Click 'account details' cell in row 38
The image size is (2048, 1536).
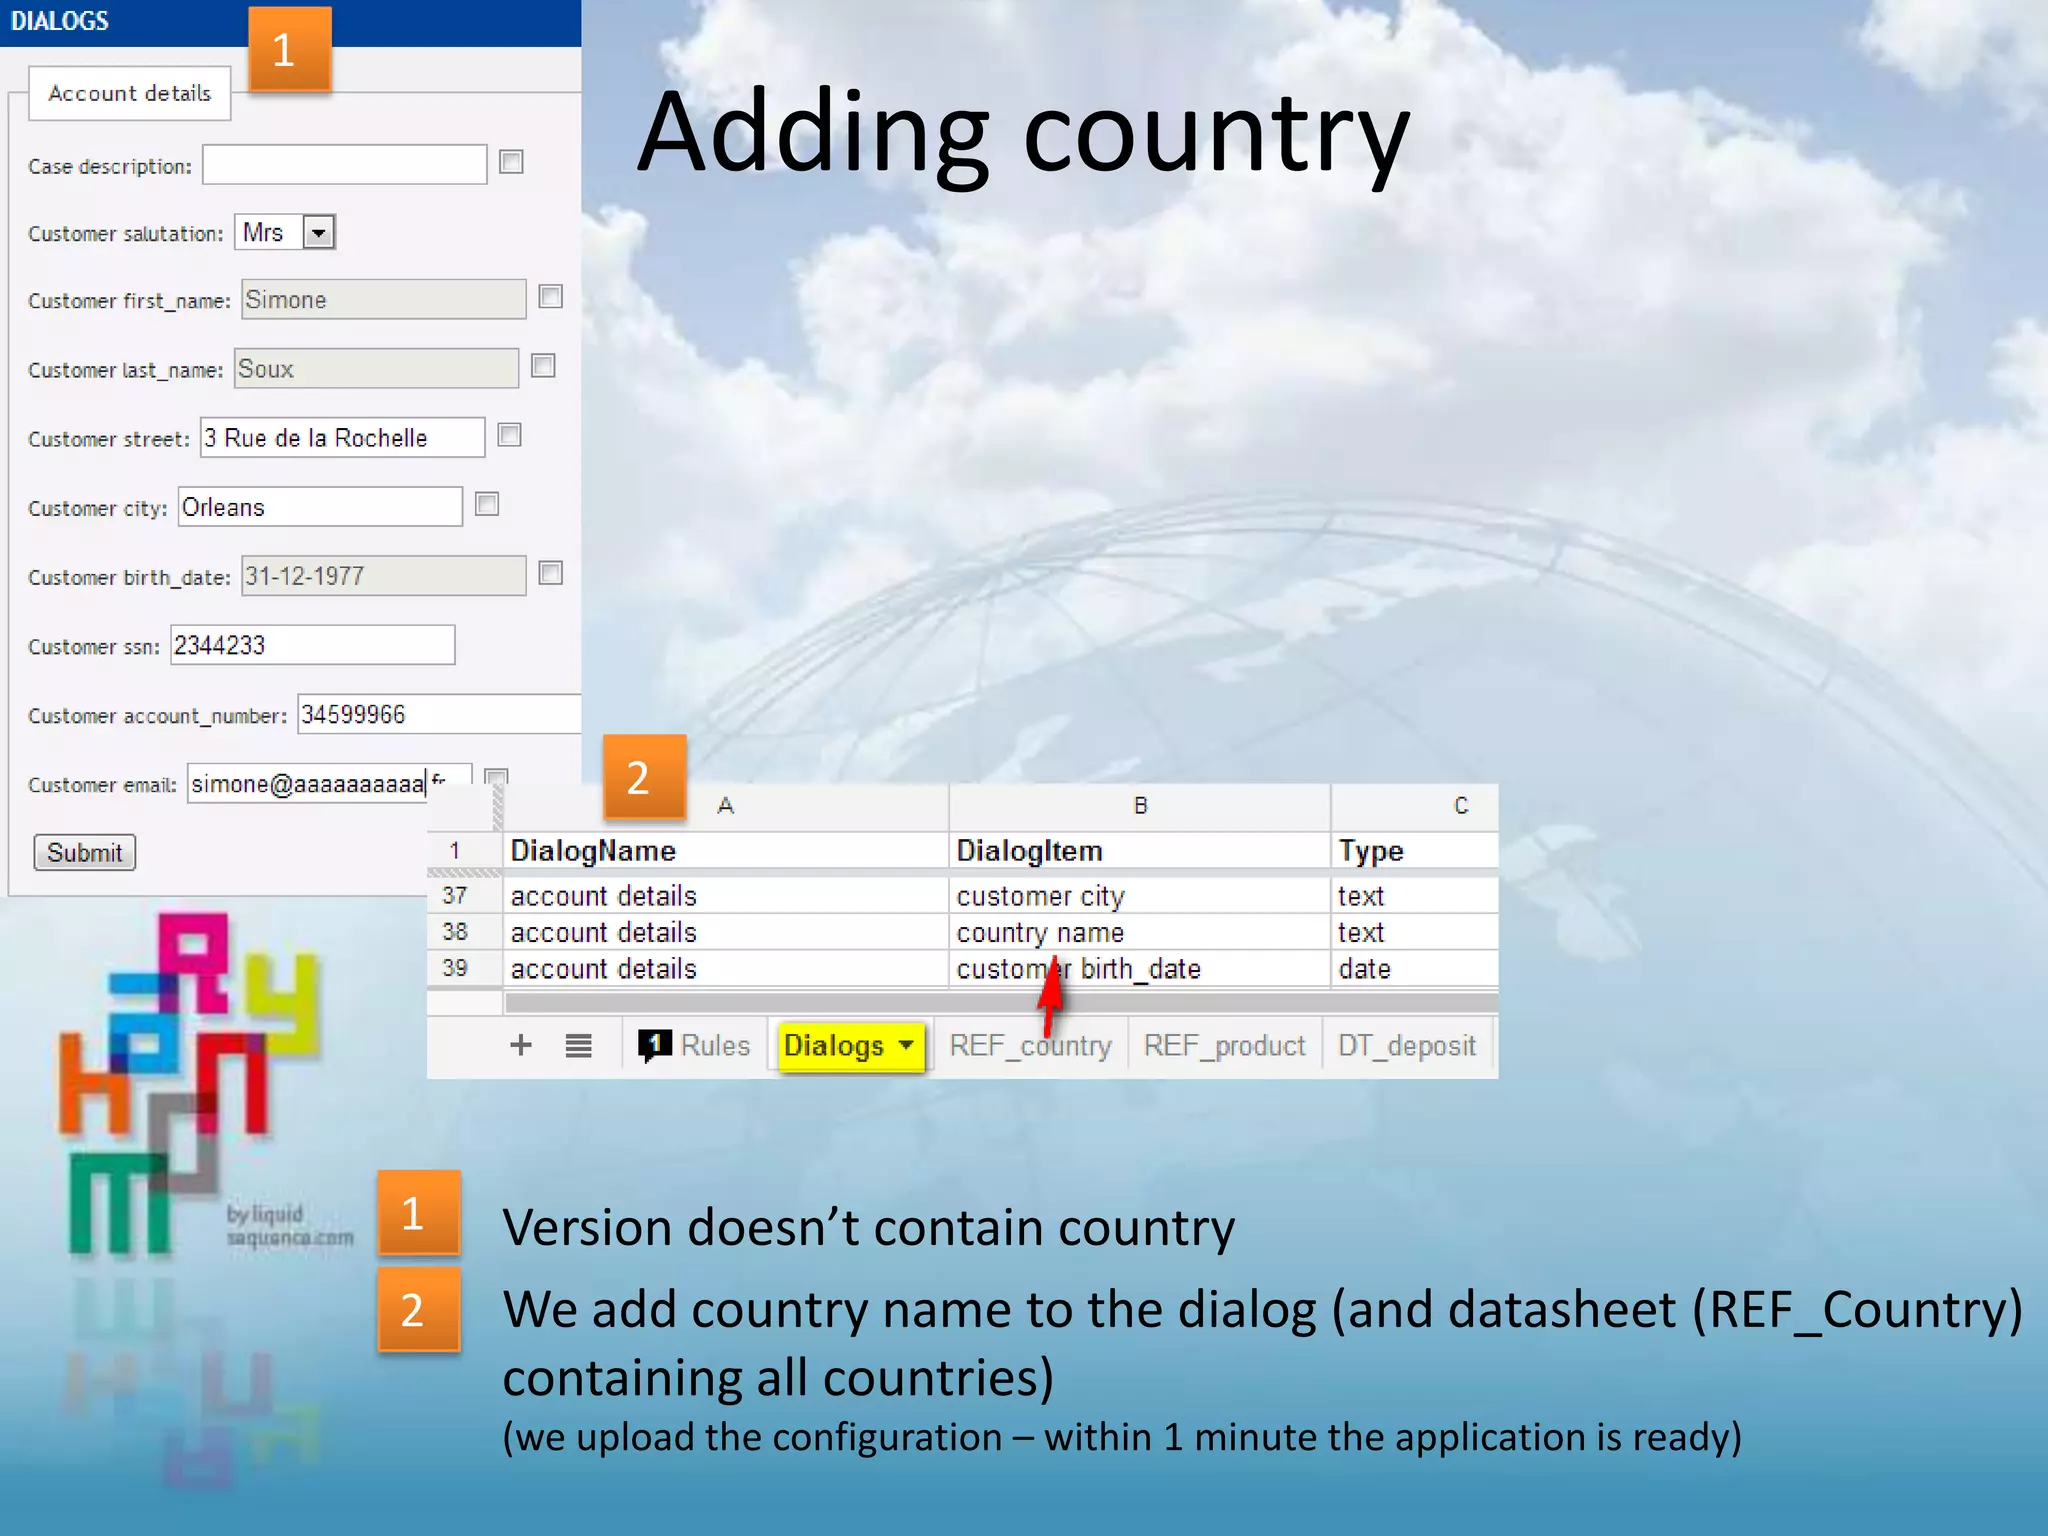coord(726,931)
